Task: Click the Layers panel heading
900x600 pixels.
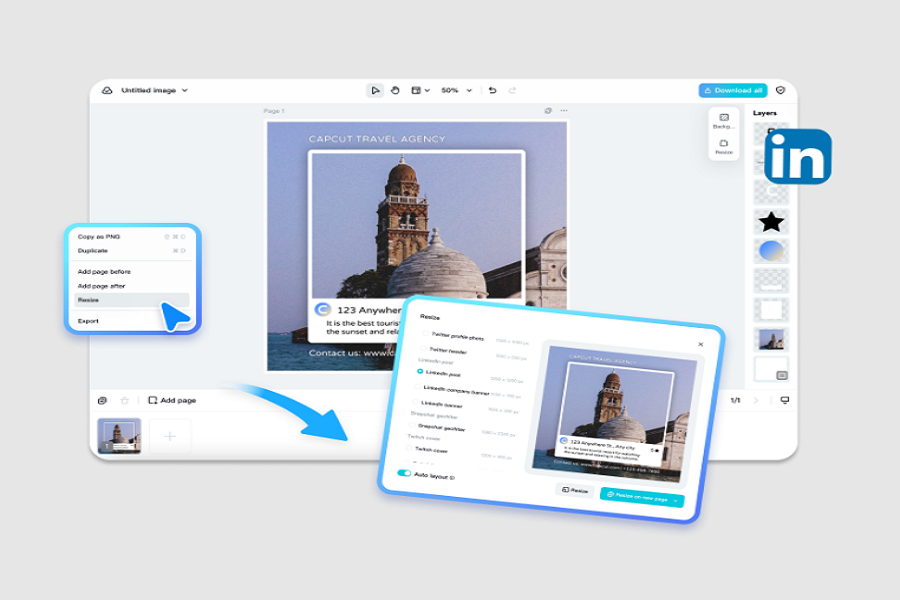Action: (765, 113)
